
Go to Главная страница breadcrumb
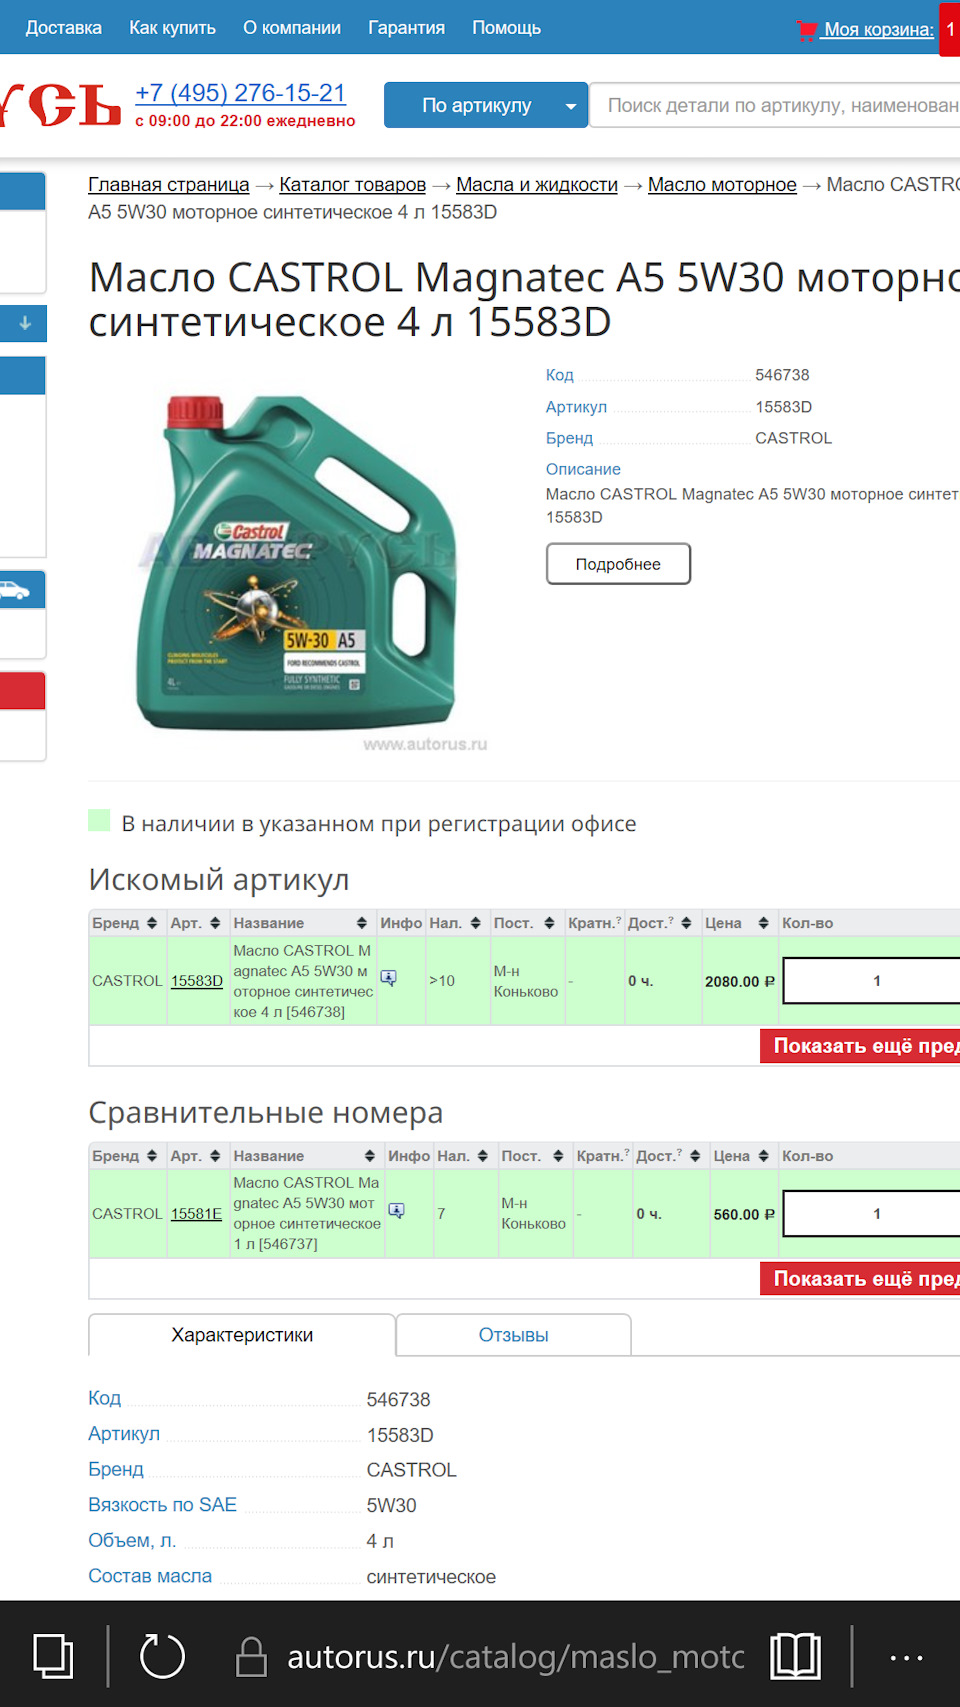coord(169,185)
